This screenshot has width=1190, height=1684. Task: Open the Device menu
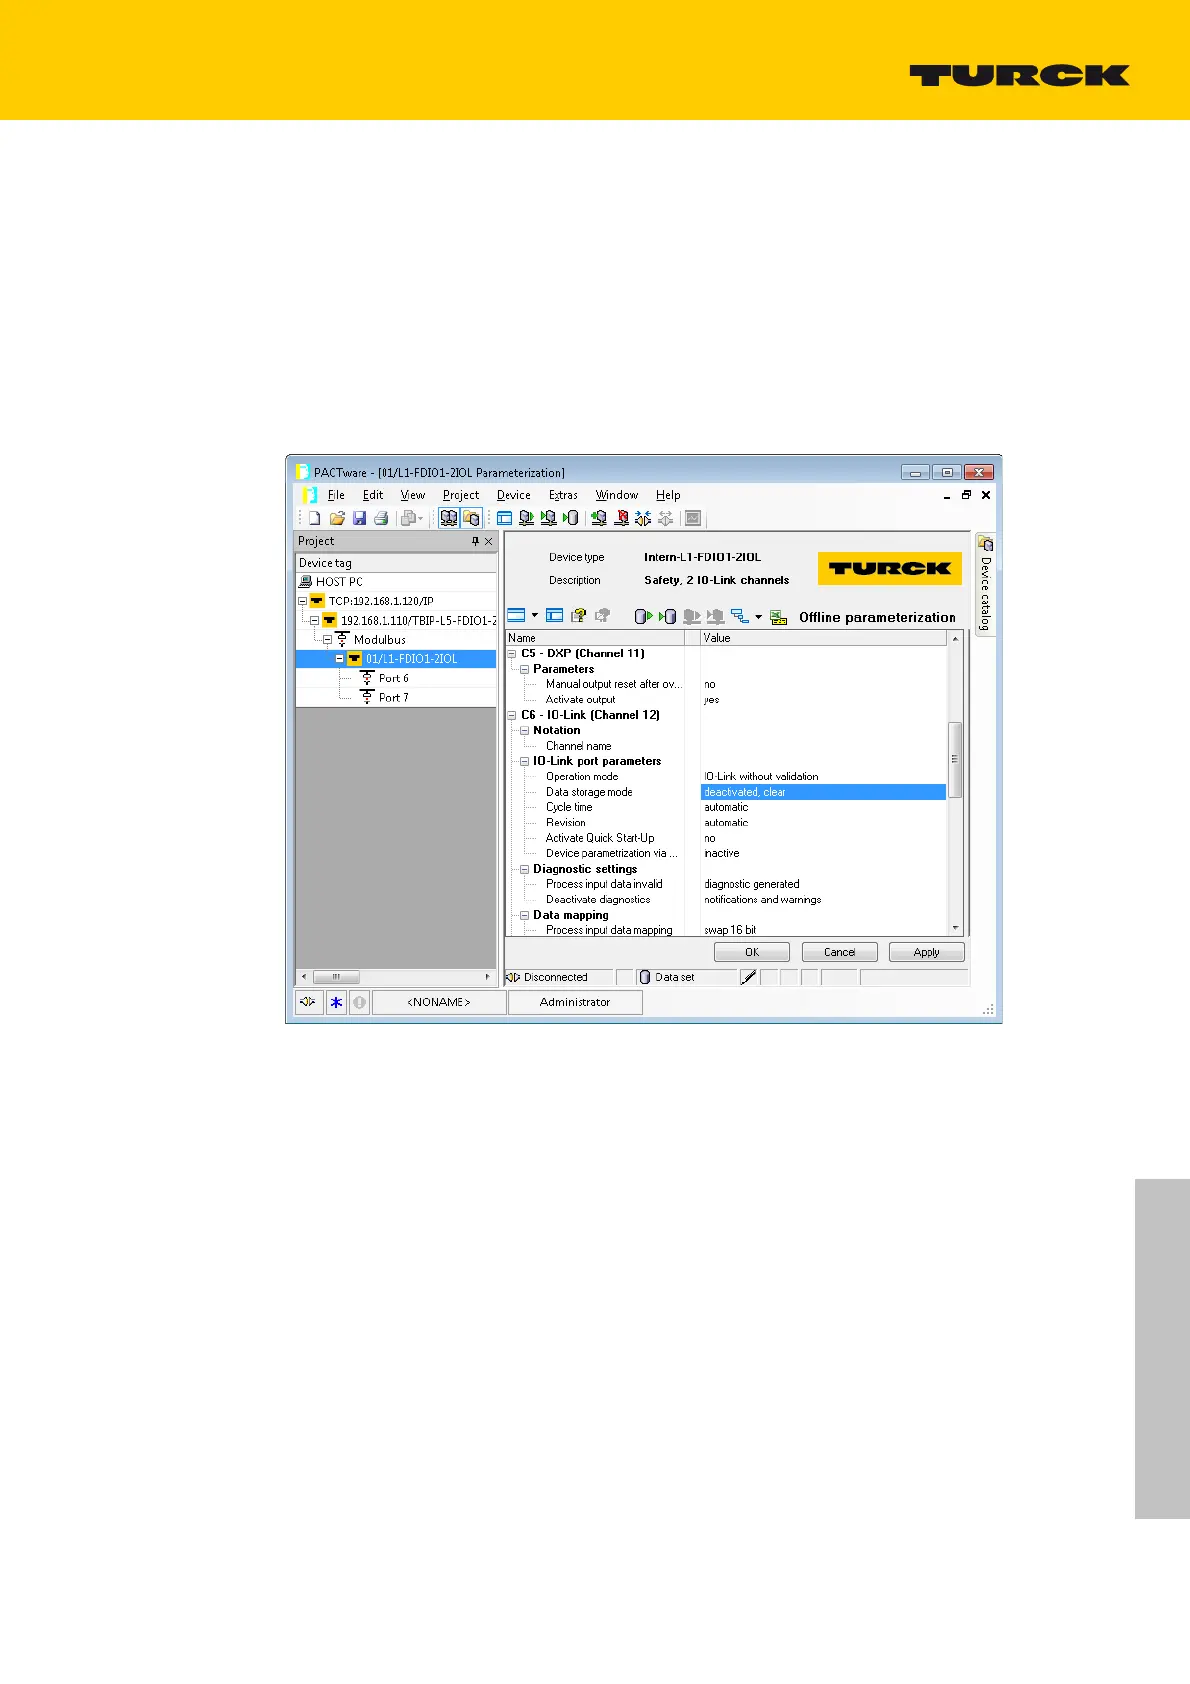click(x=514, y=495)
